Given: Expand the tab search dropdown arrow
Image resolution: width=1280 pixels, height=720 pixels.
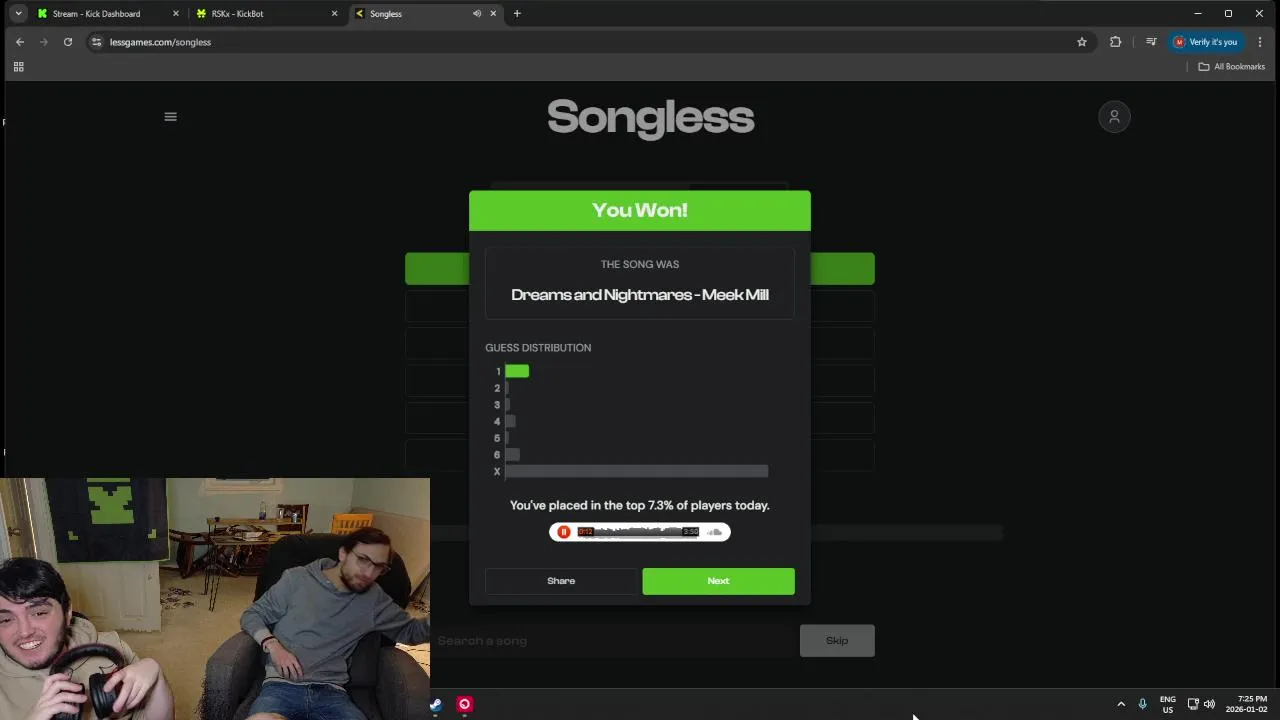Looking at the screenshot, I should [x=18, y=14].
